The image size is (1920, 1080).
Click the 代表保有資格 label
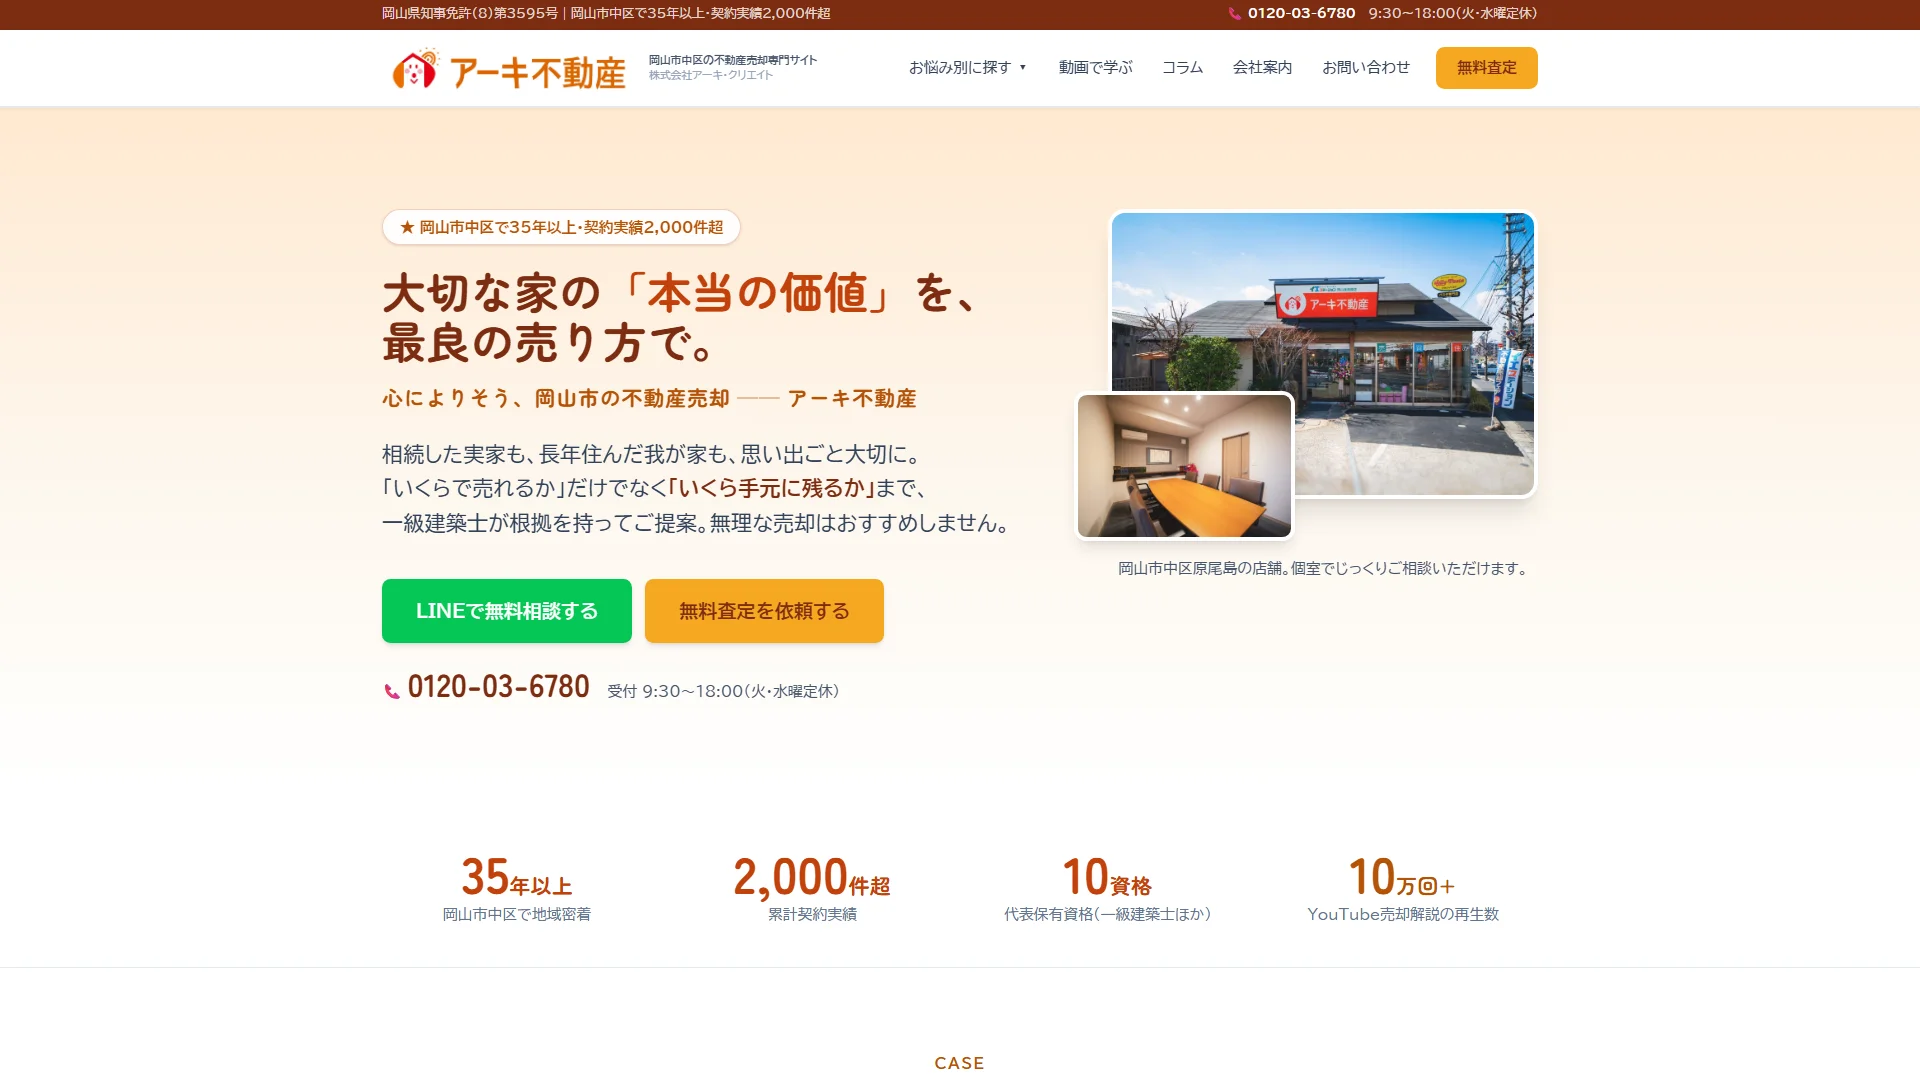point(1107,914)
